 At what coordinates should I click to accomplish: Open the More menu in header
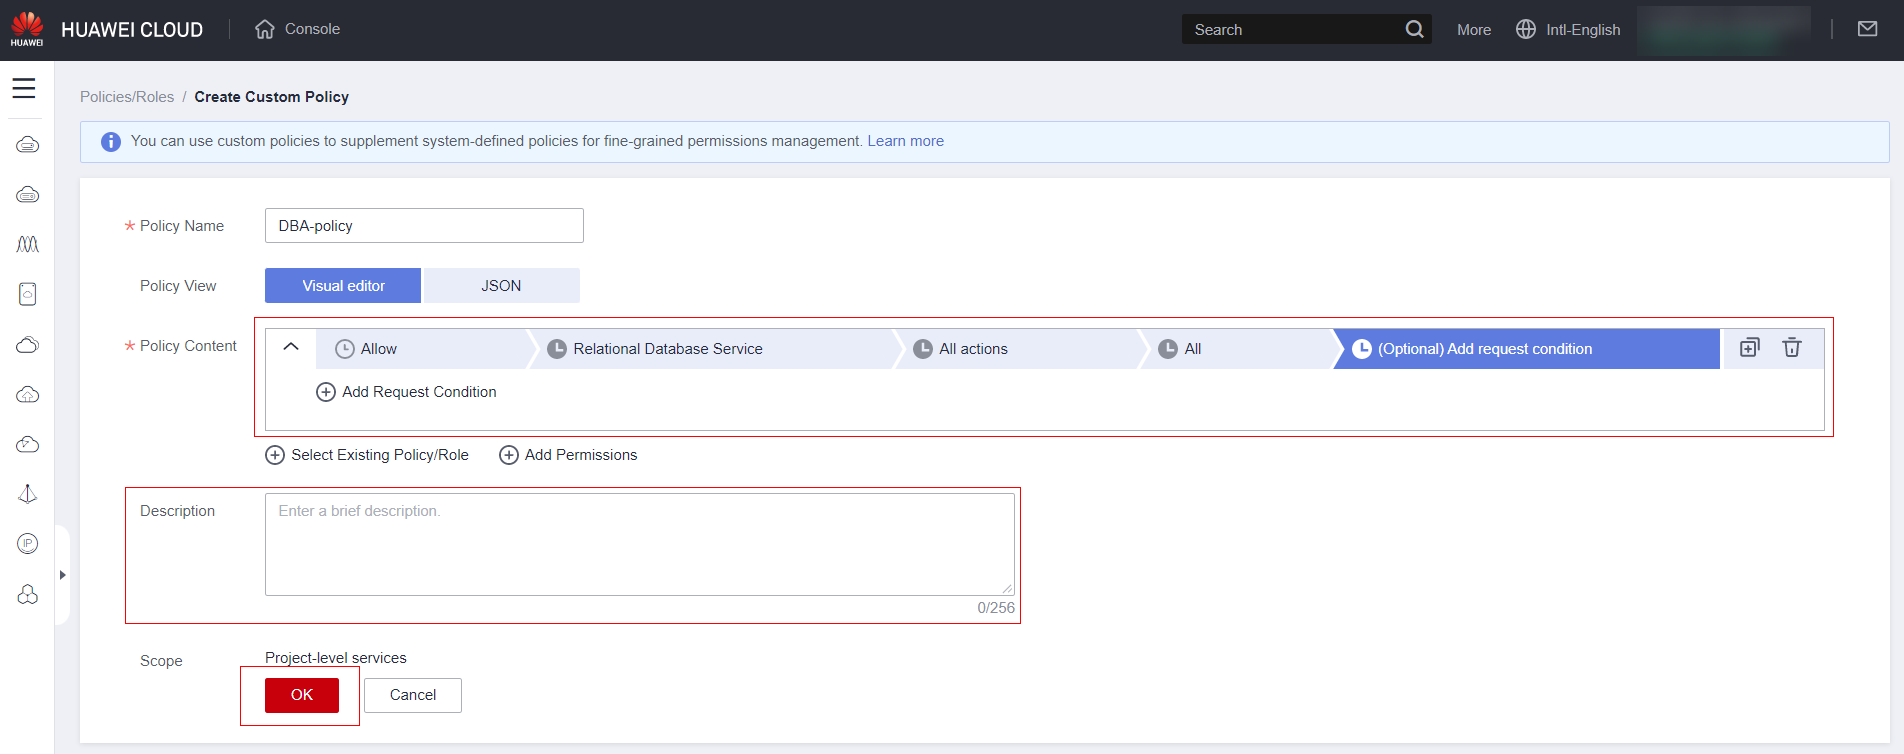pos(1473,30)
